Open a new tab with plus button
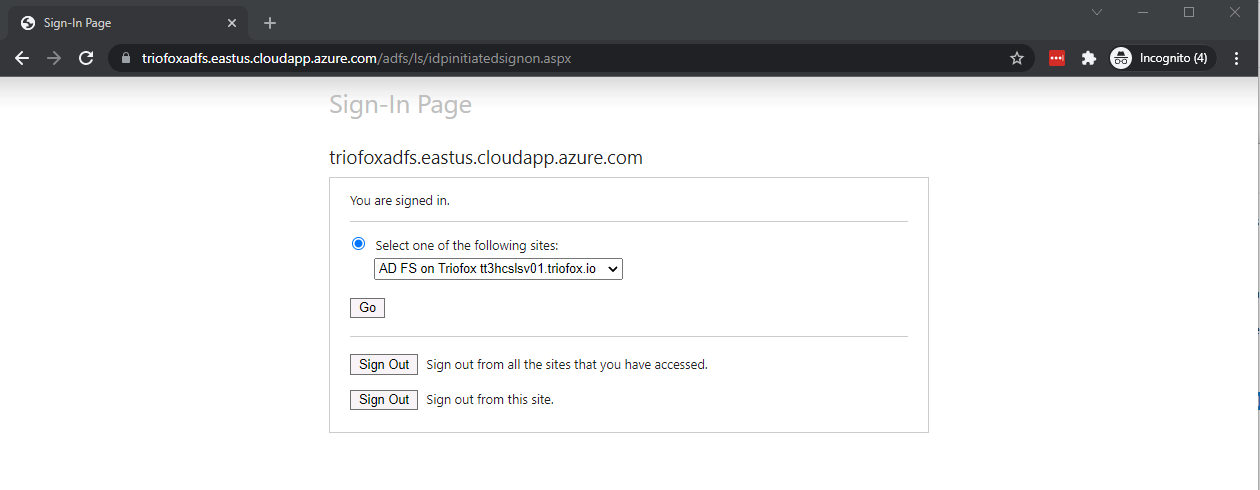Screen dimensions: 1260x490 (270, 23)
